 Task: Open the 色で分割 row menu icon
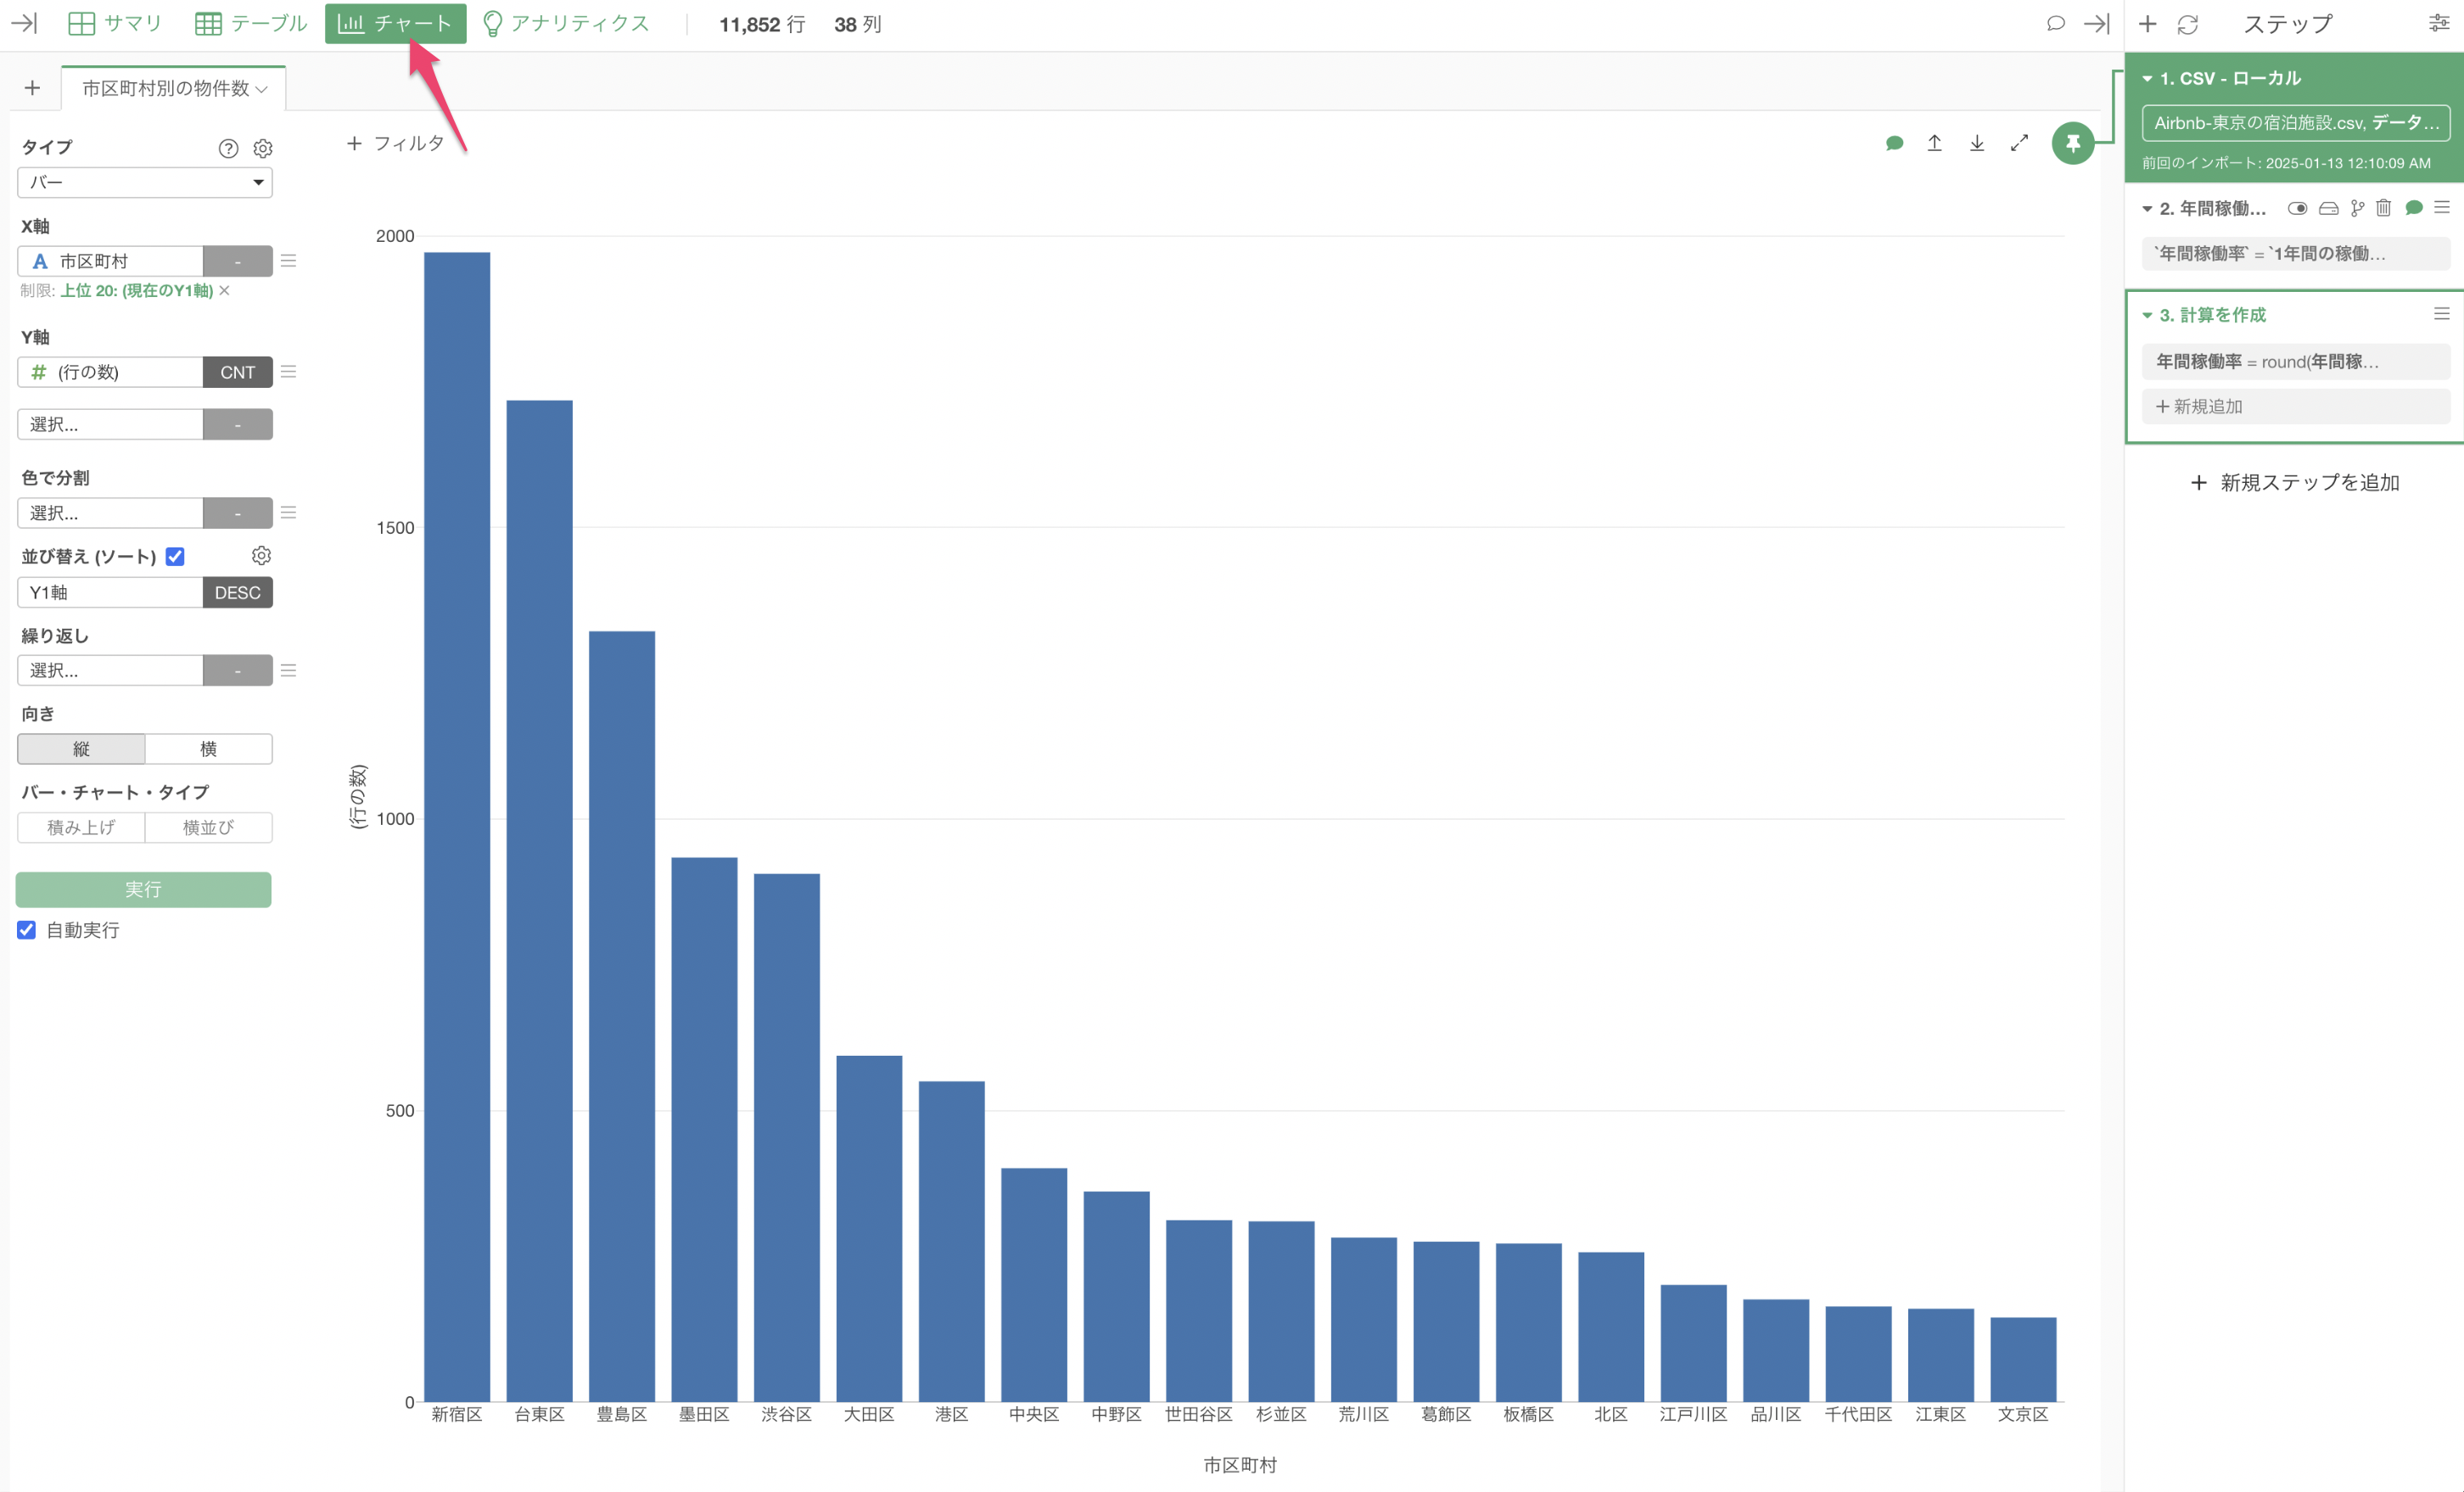click(x=289, y=513)
